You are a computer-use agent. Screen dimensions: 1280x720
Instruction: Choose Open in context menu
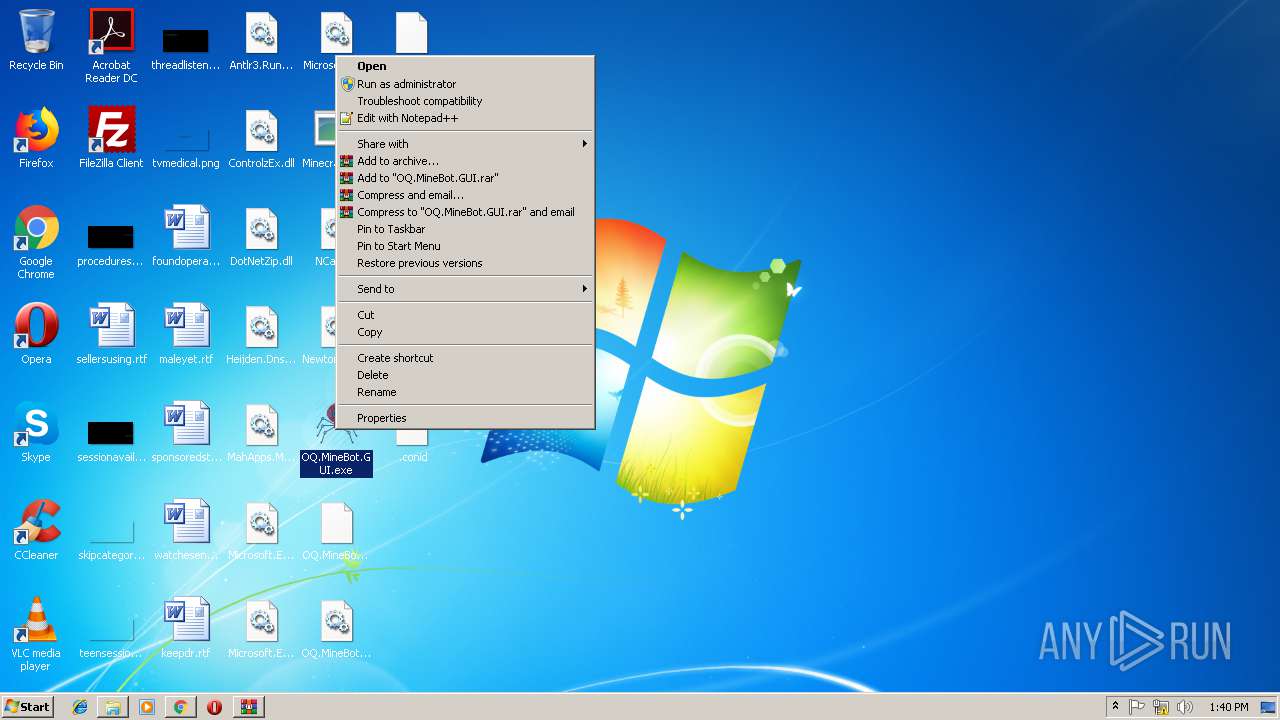(x=465, y=66)
